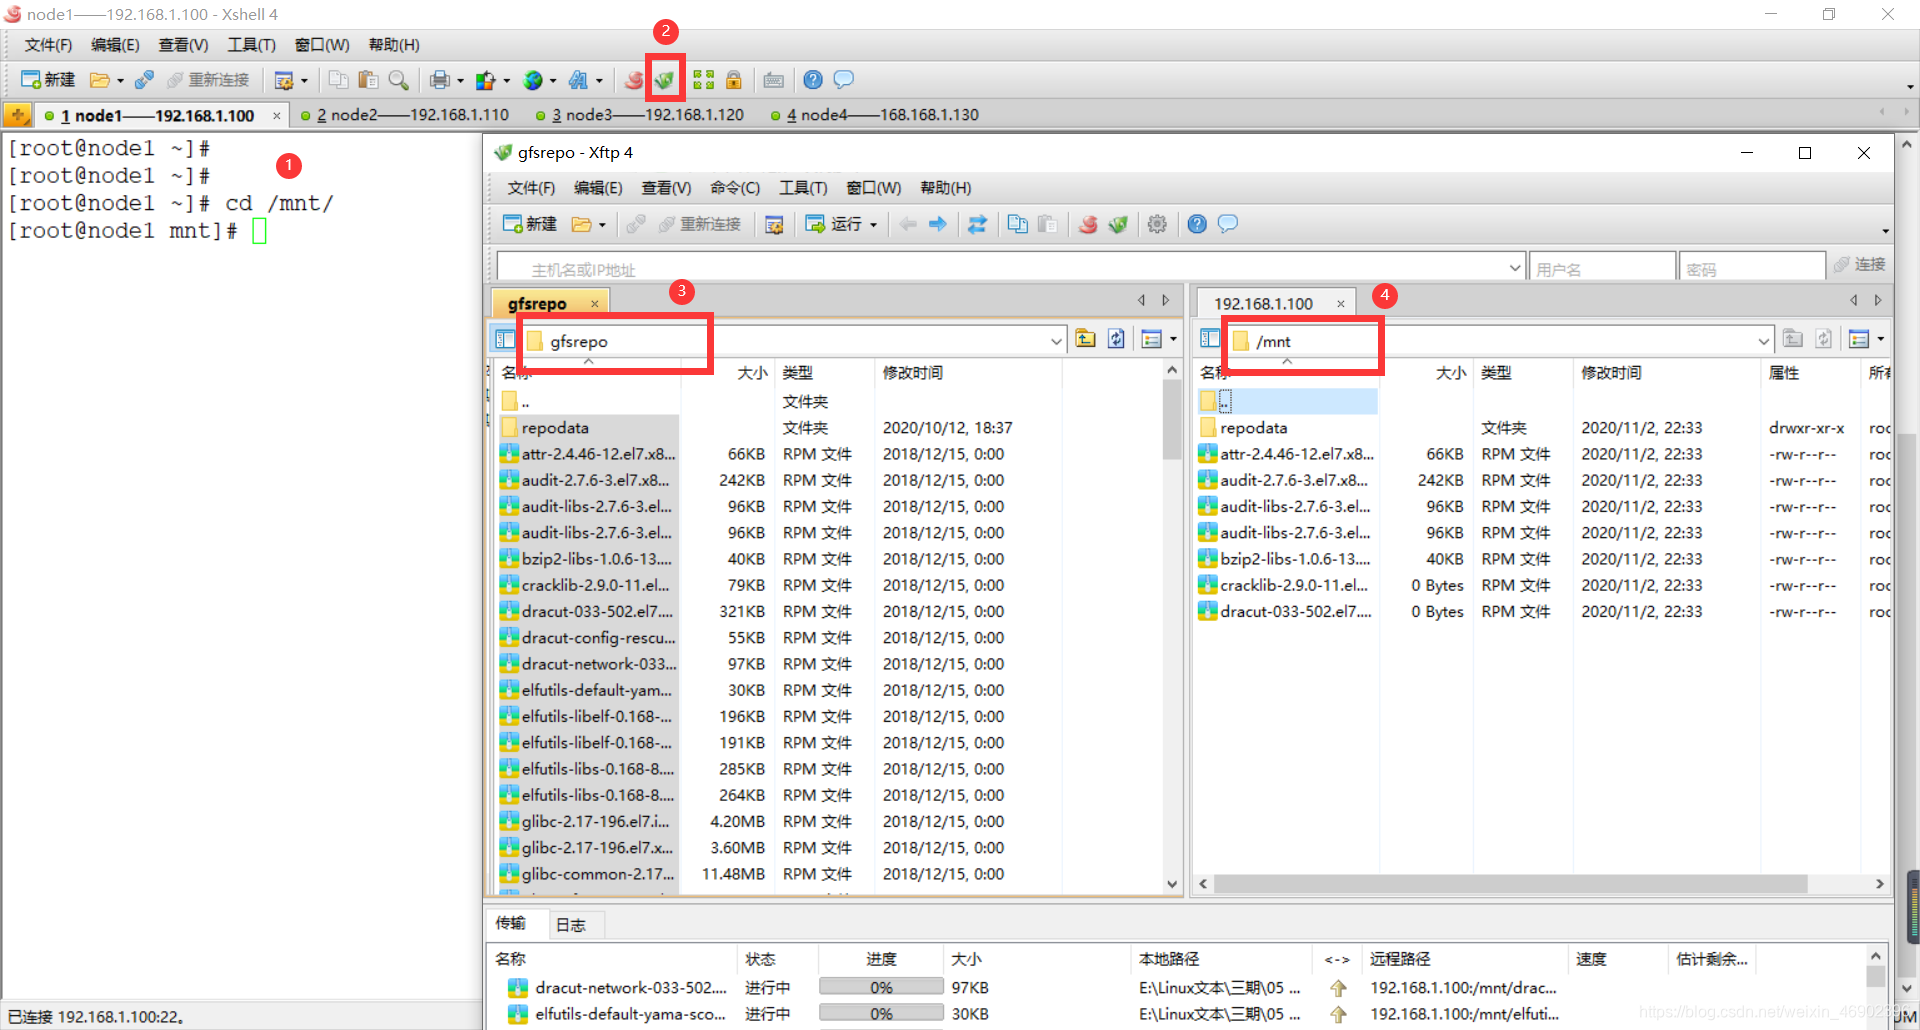Click the 密码 password field
This screenshot has width=1920, height=1030.
pos(1752,268)
